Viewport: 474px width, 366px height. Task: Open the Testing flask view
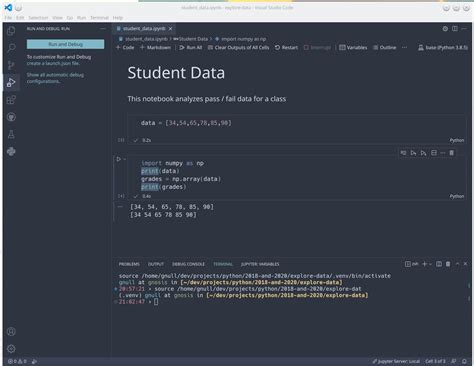pyautogui.click(x=11, y=134)
